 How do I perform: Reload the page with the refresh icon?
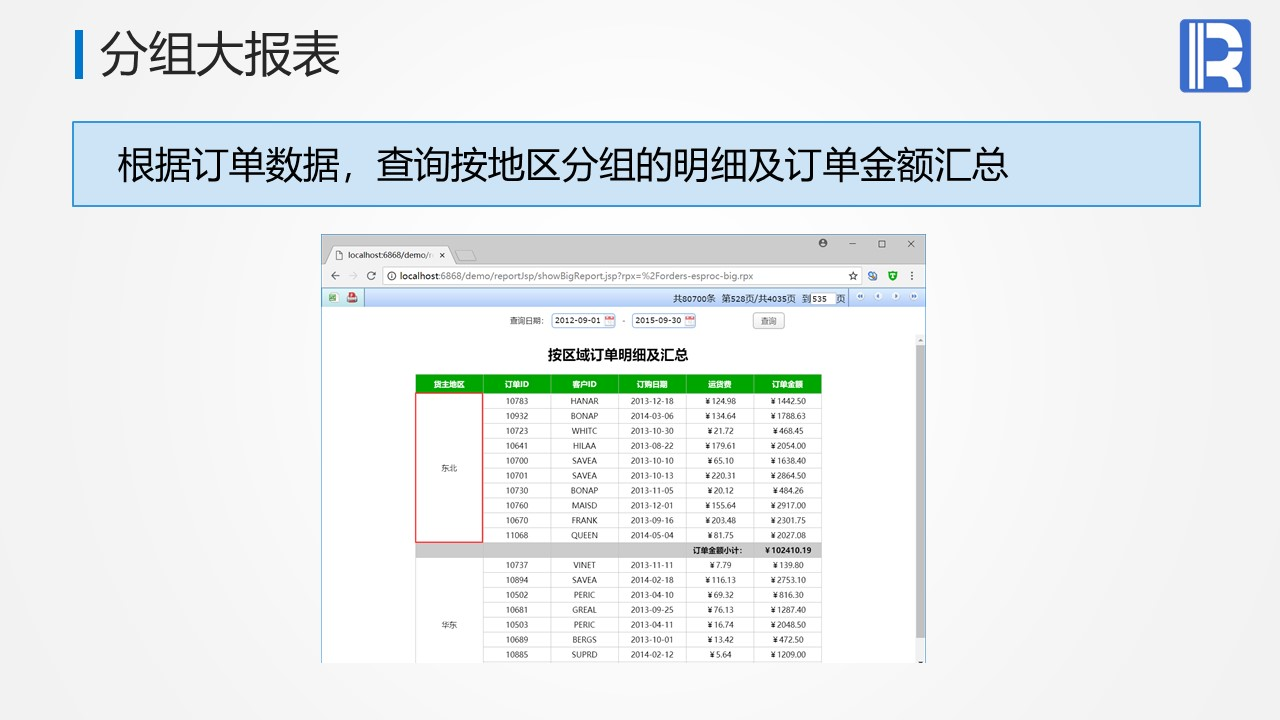tap(371, 276)
